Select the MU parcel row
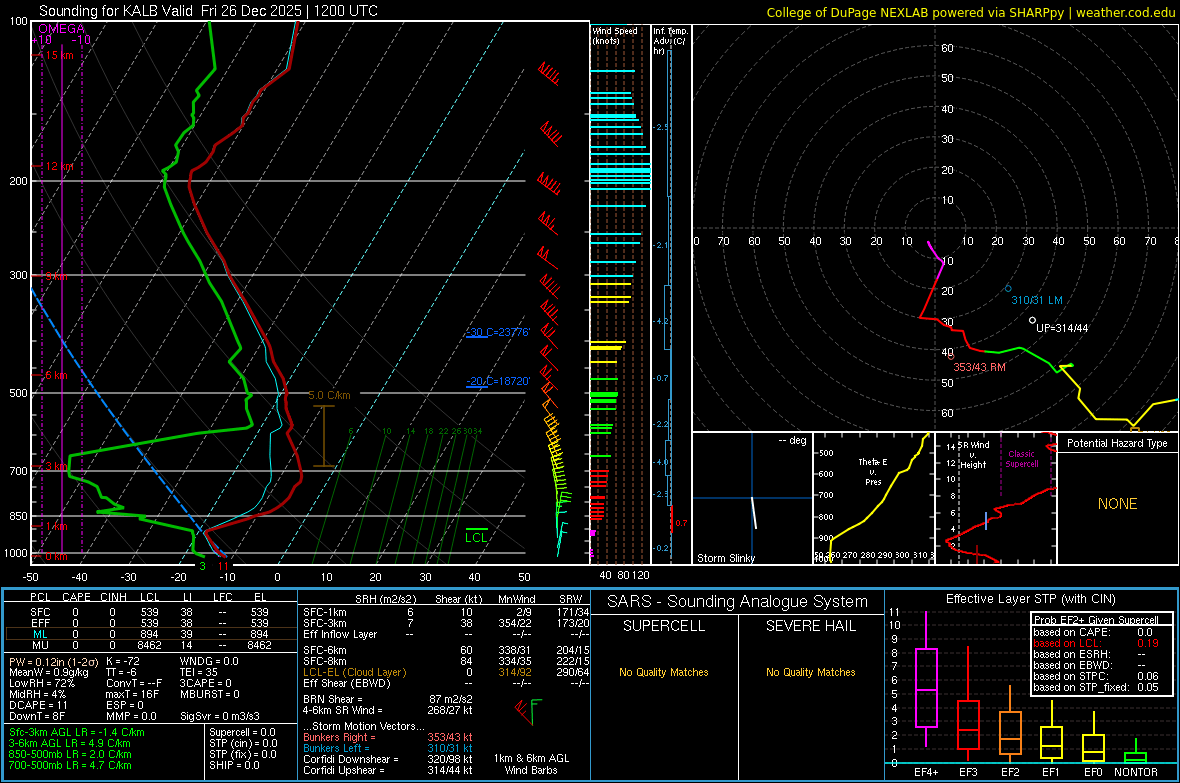Screen dimensions: 1180x783 (x=151, y=645)
